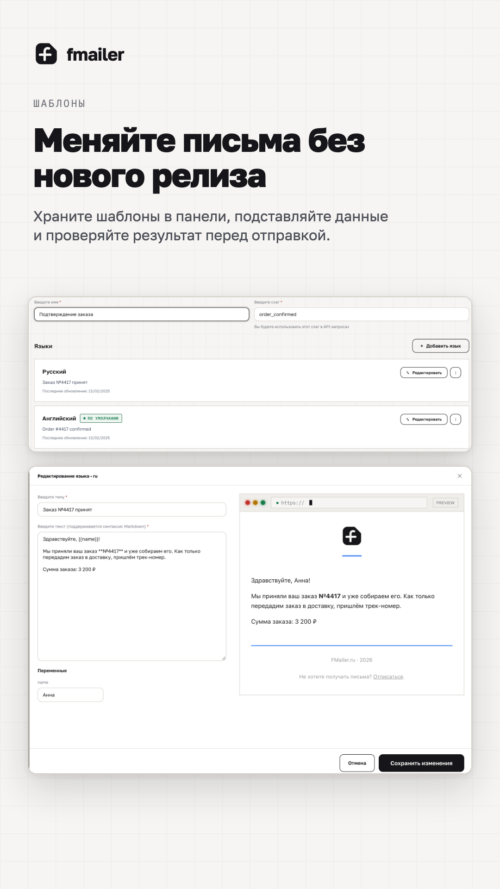
Task: Click the template name field "Подтверждение заказа"
Action: (141, 314)
